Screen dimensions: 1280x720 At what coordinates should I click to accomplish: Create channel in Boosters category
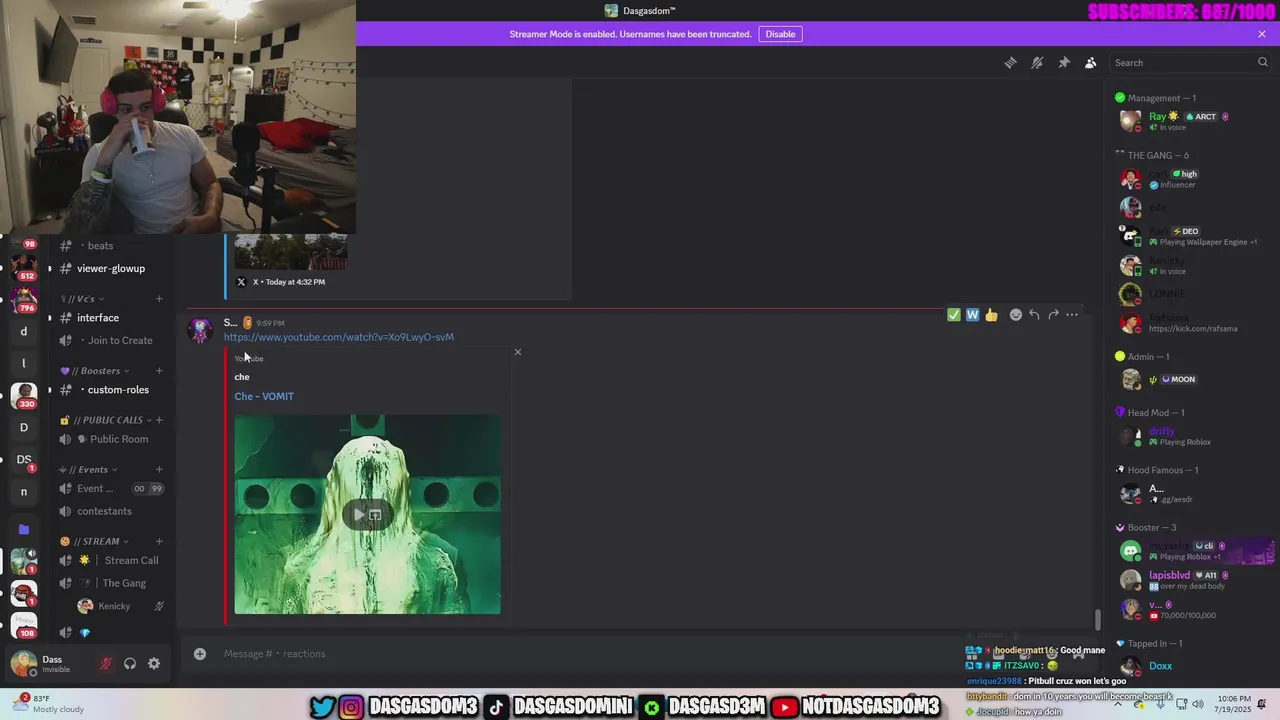[x=159, y=371]
